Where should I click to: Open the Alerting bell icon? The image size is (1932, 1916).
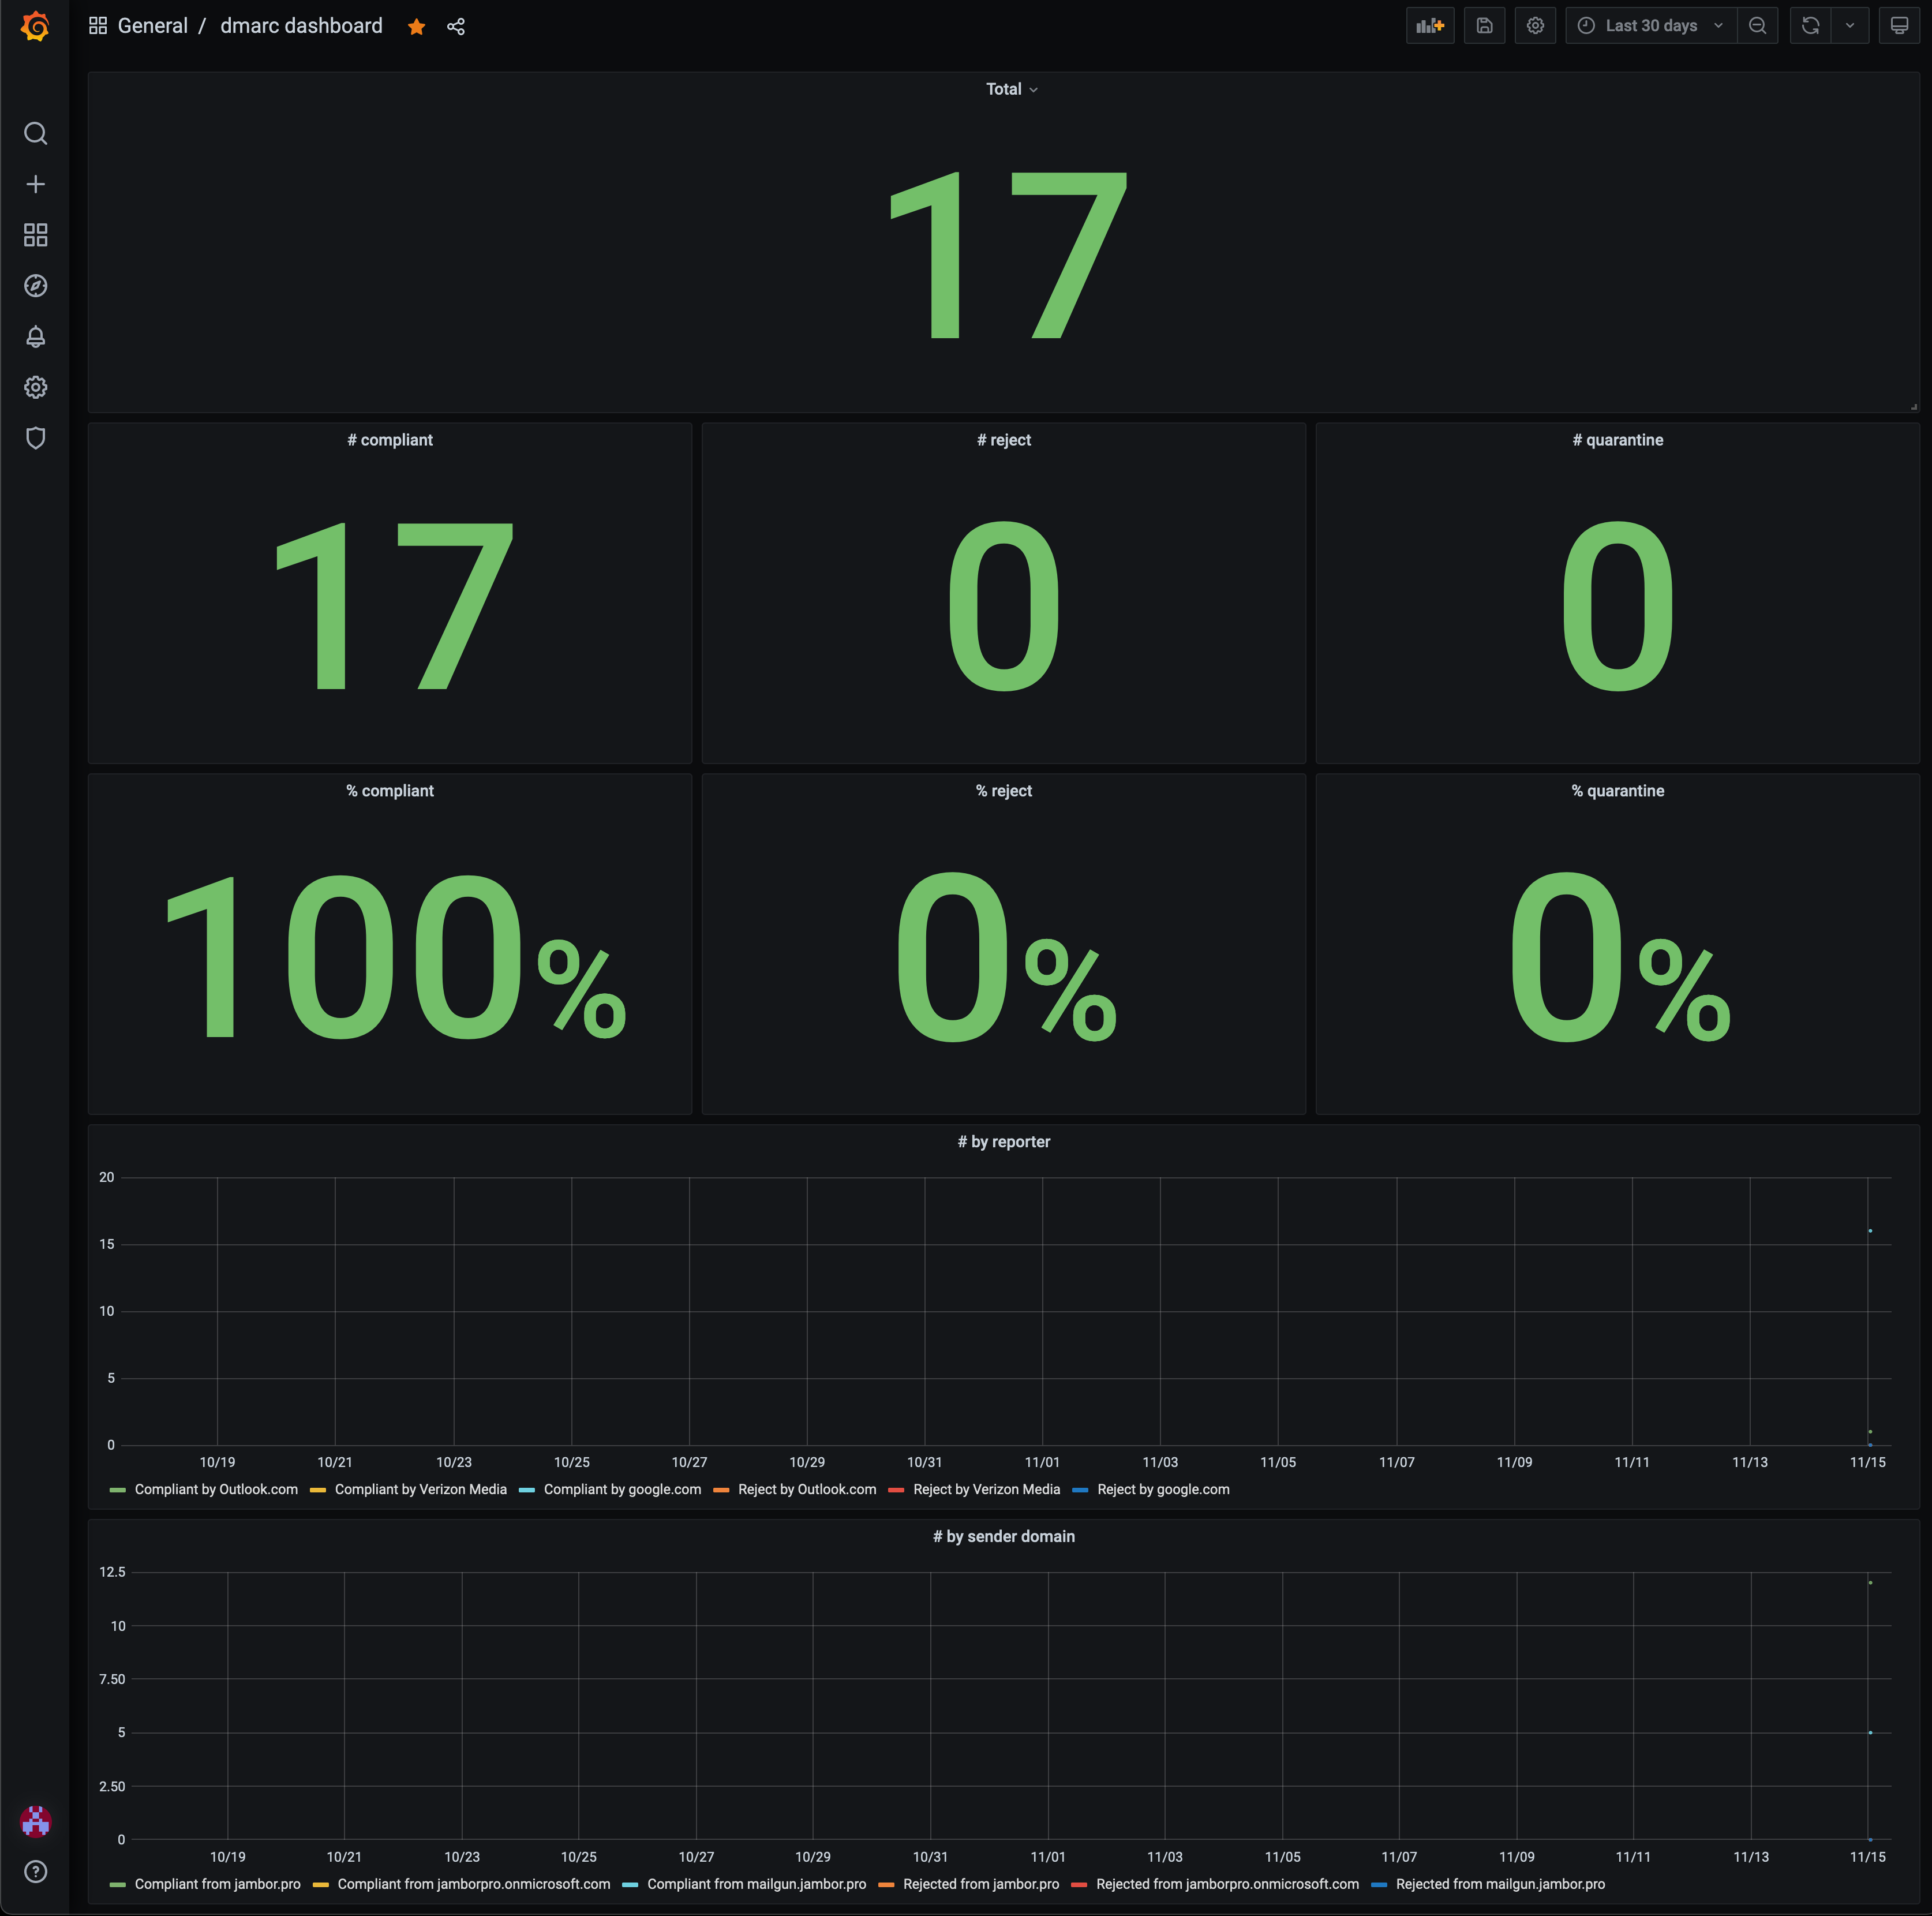[x=35, y=337]
